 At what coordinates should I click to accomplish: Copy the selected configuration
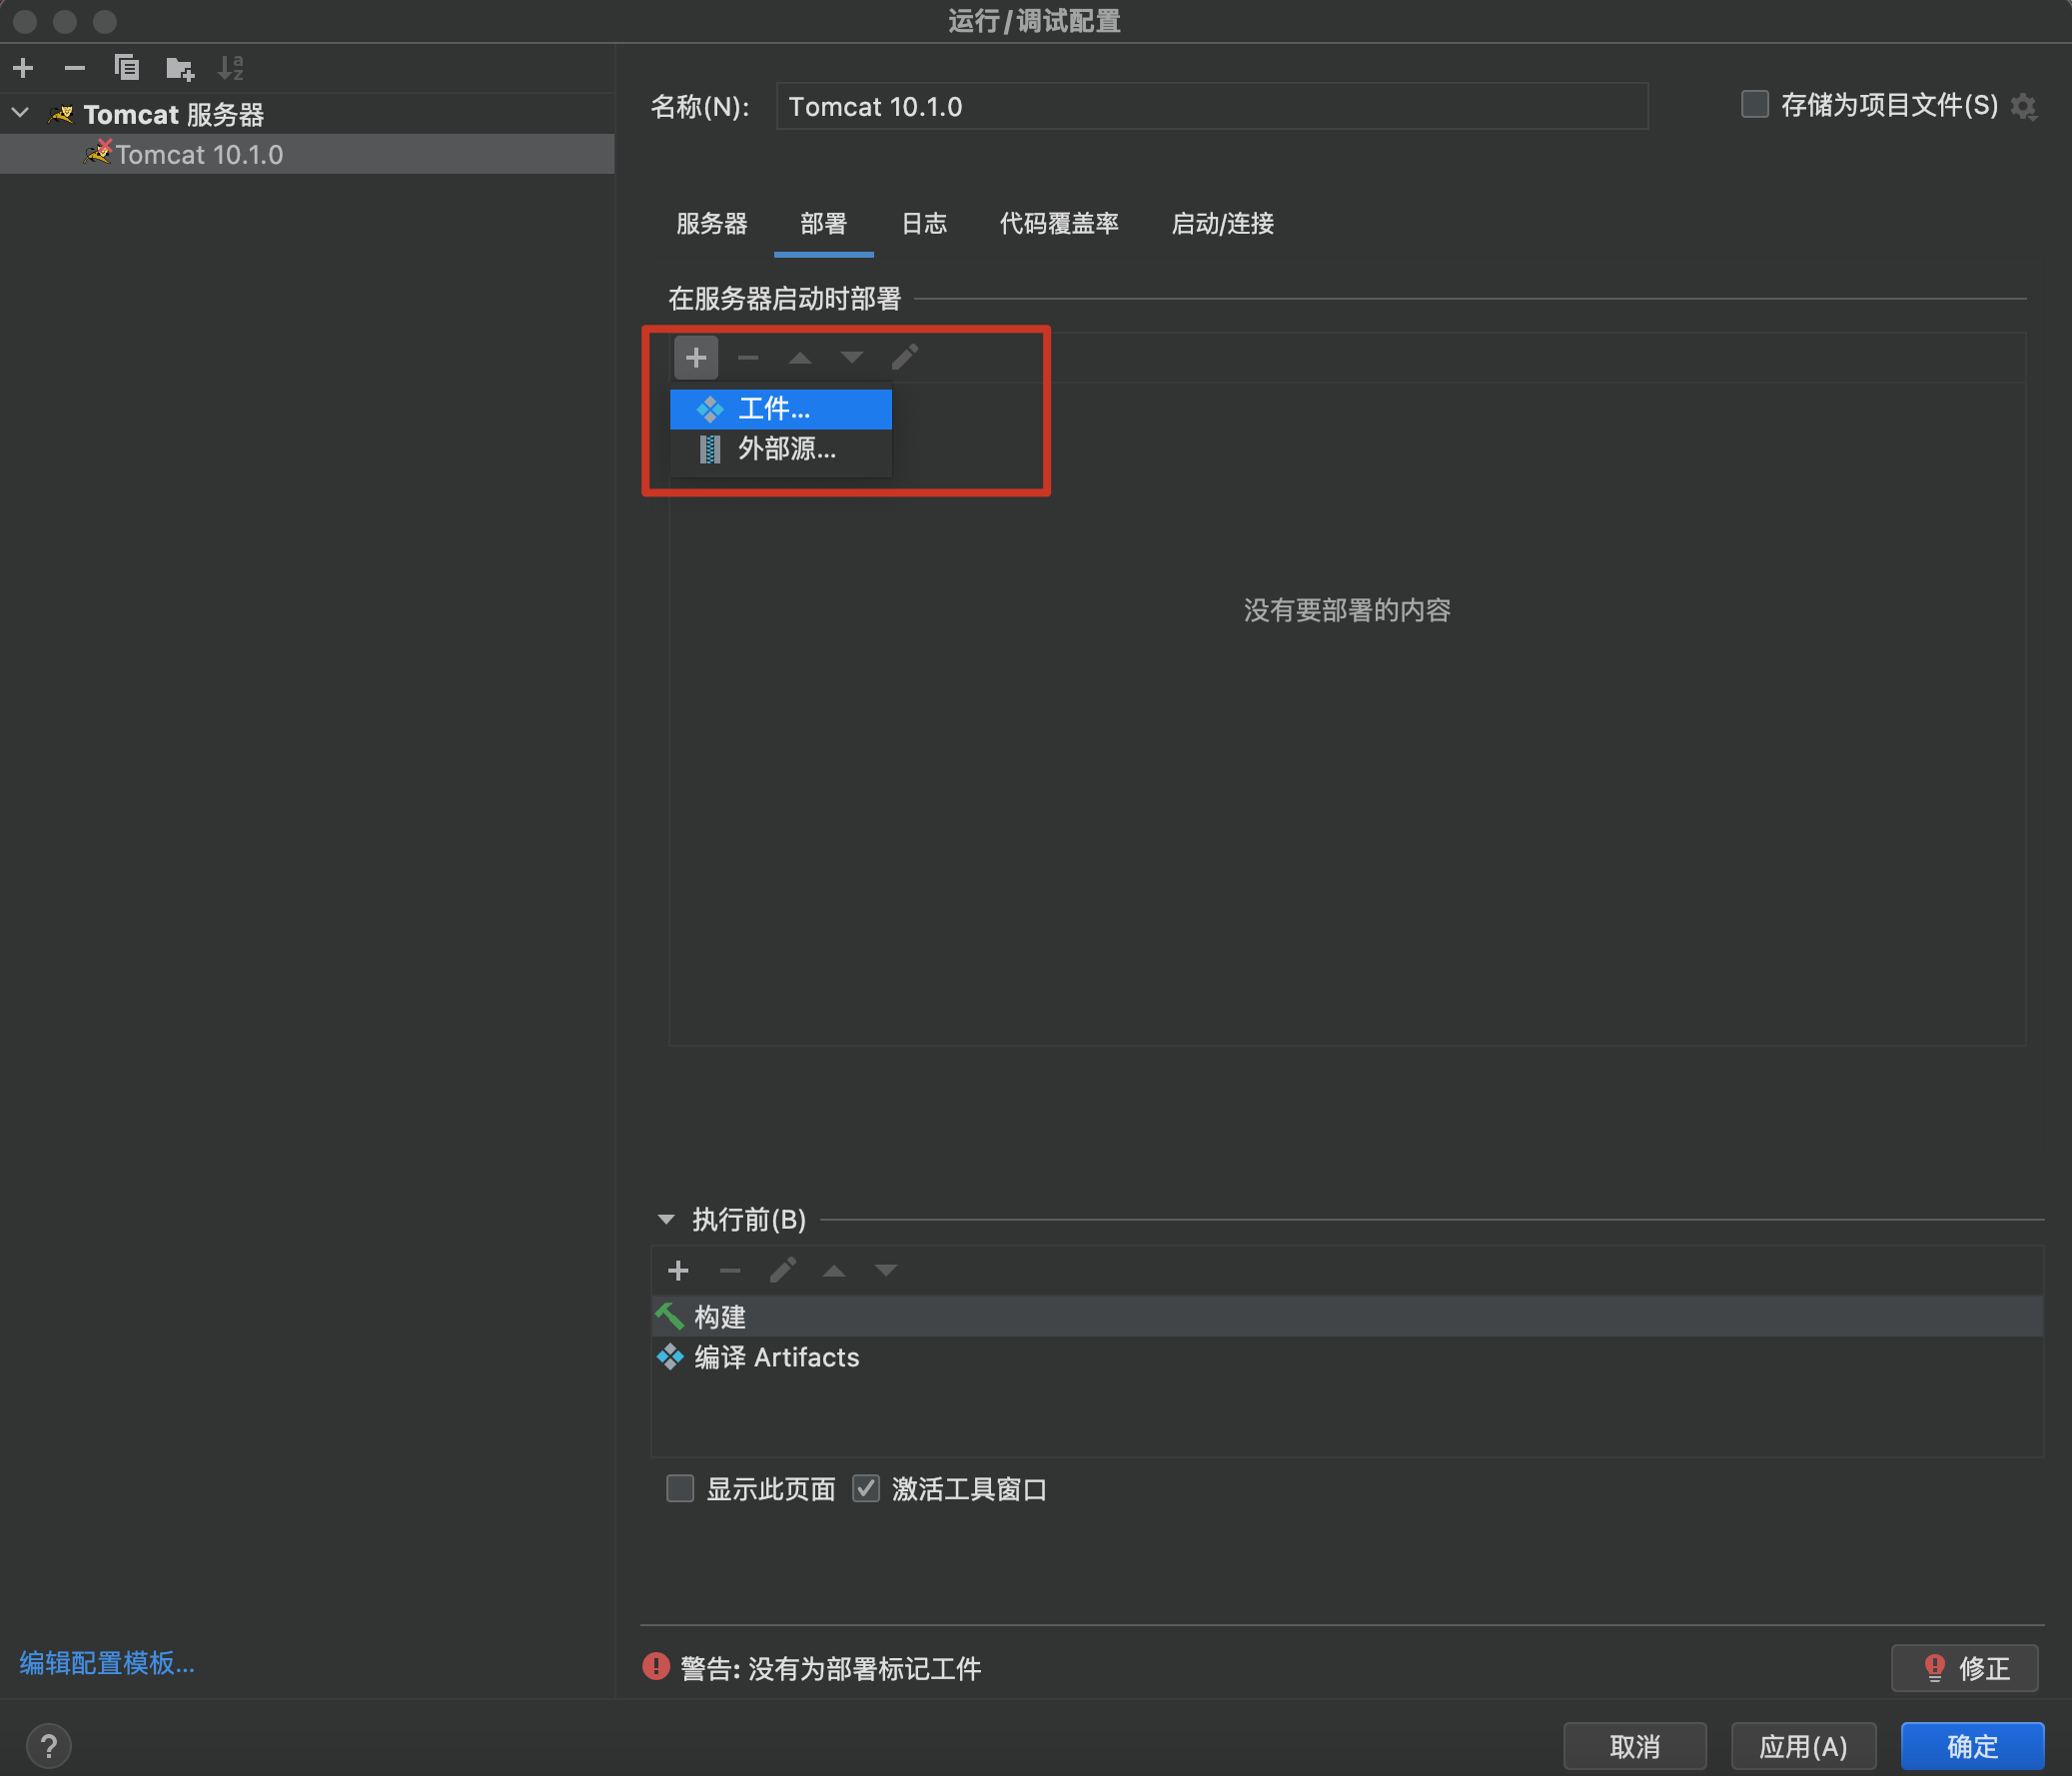[127, 68]
